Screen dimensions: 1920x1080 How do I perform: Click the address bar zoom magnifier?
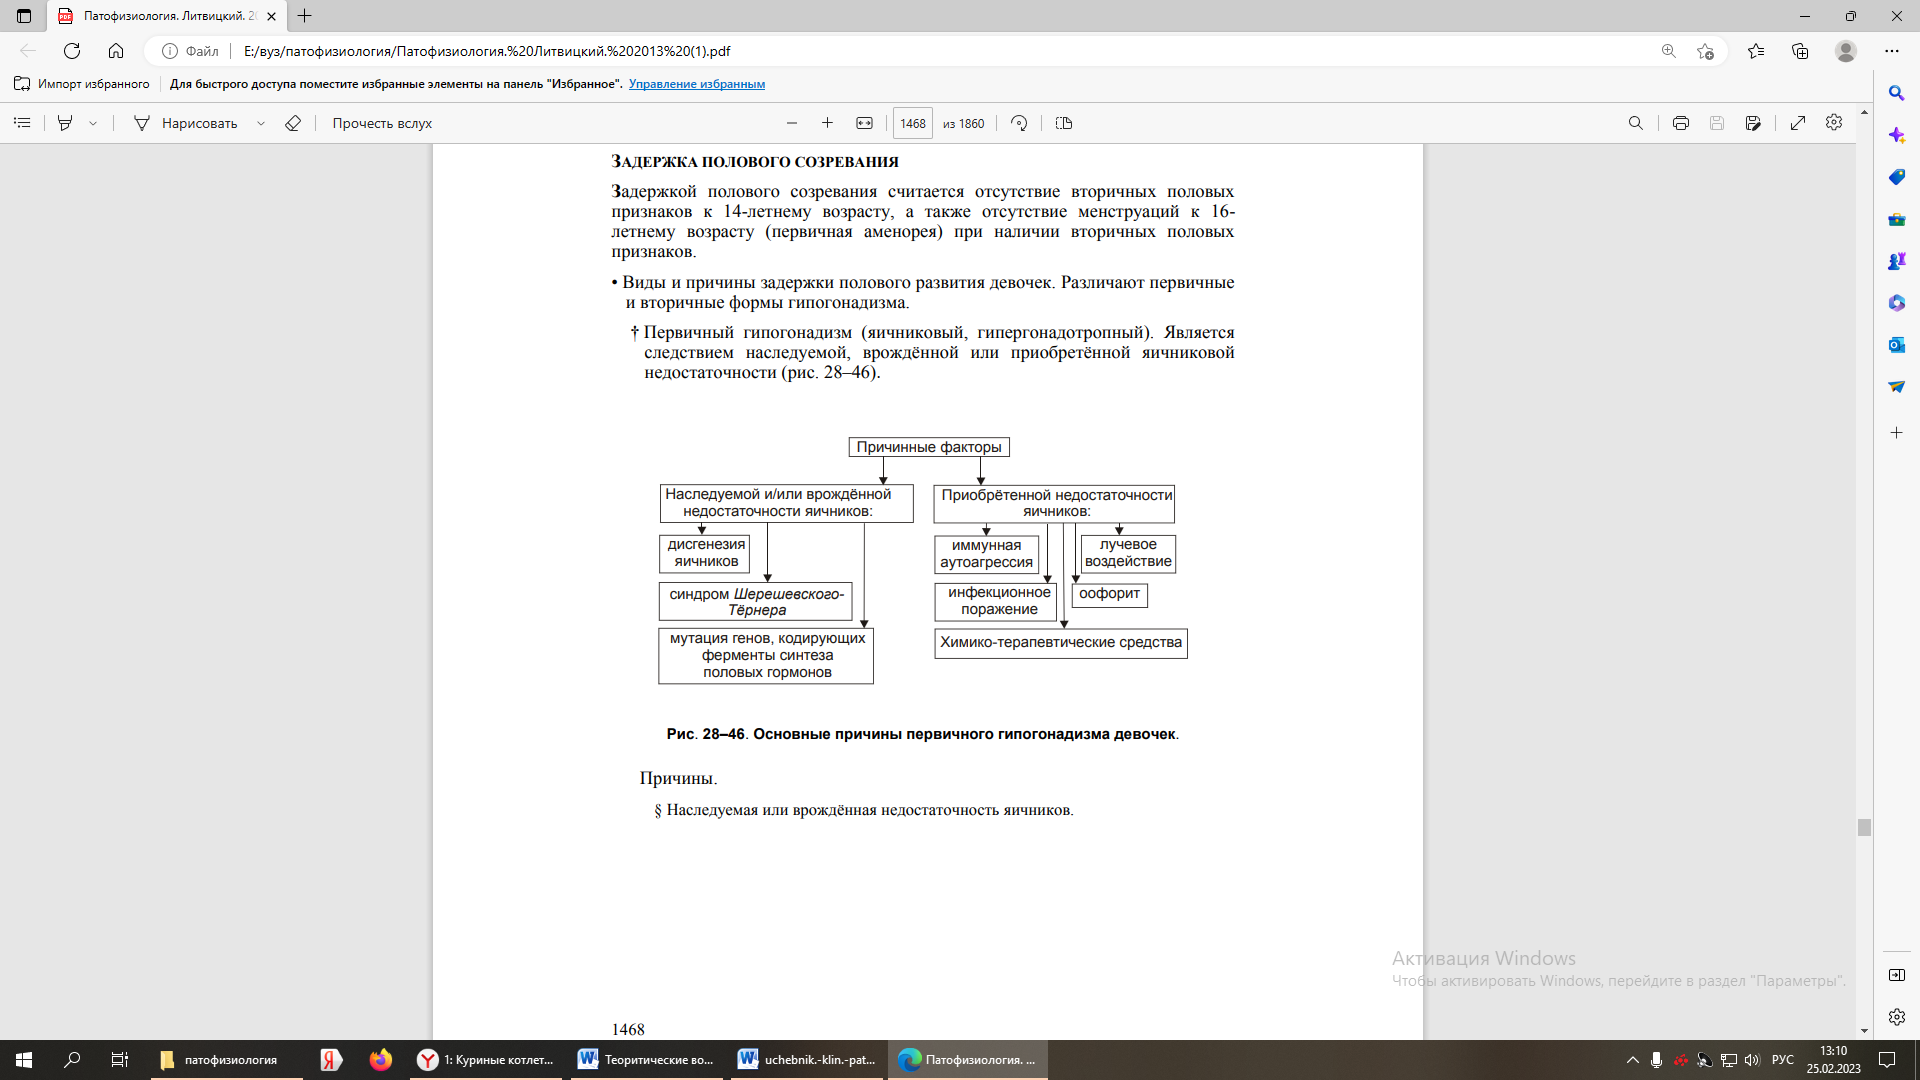(1669, 51)
